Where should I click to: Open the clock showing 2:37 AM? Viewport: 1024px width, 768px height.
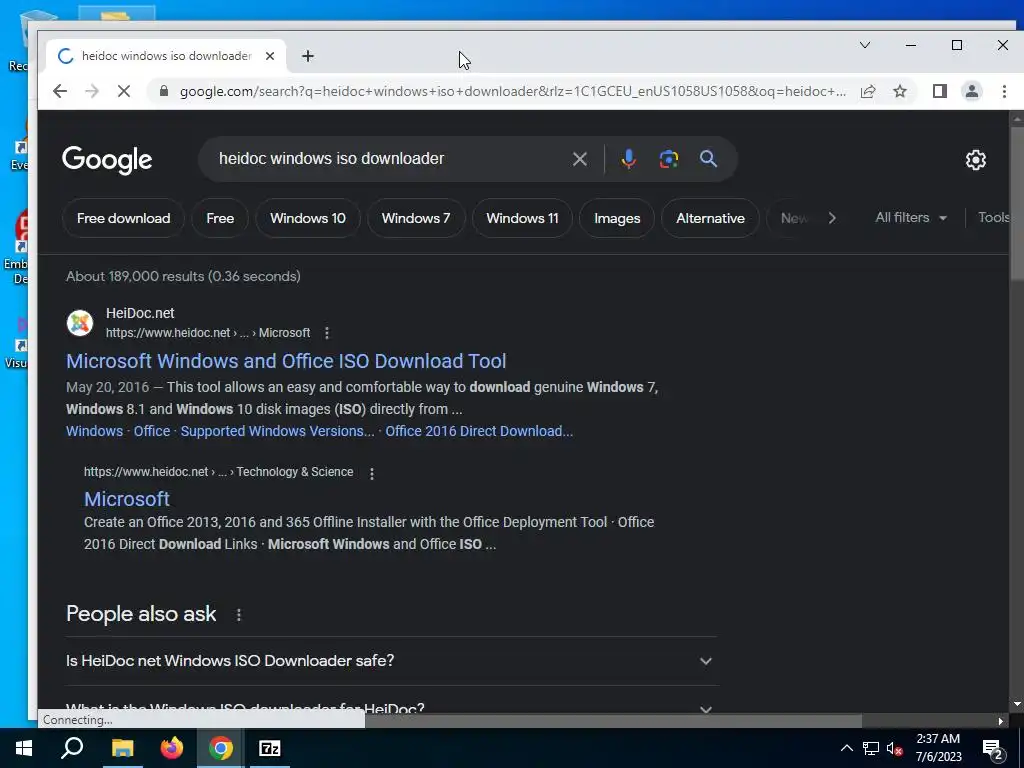point(938,748)
